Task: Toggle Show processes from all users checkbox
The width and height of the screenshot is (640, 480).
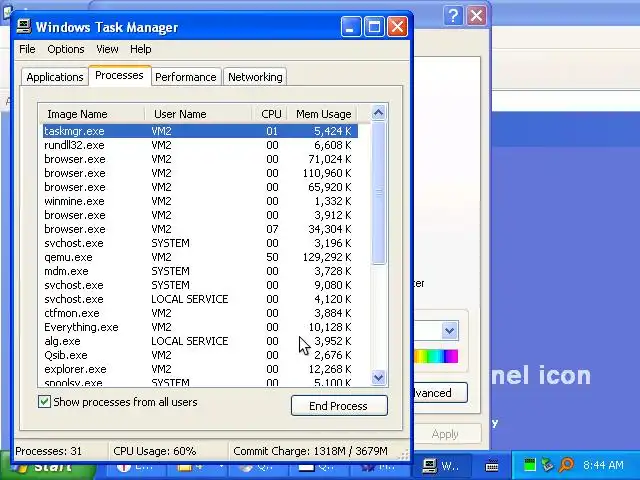Action: (x=44, y=402)
